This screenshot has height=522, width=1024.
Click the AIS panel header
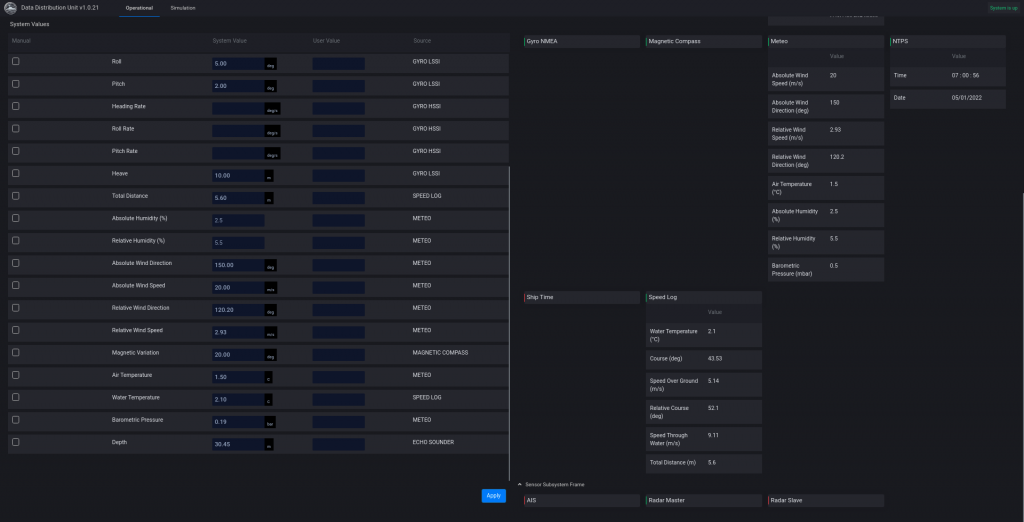click(581, 500)
